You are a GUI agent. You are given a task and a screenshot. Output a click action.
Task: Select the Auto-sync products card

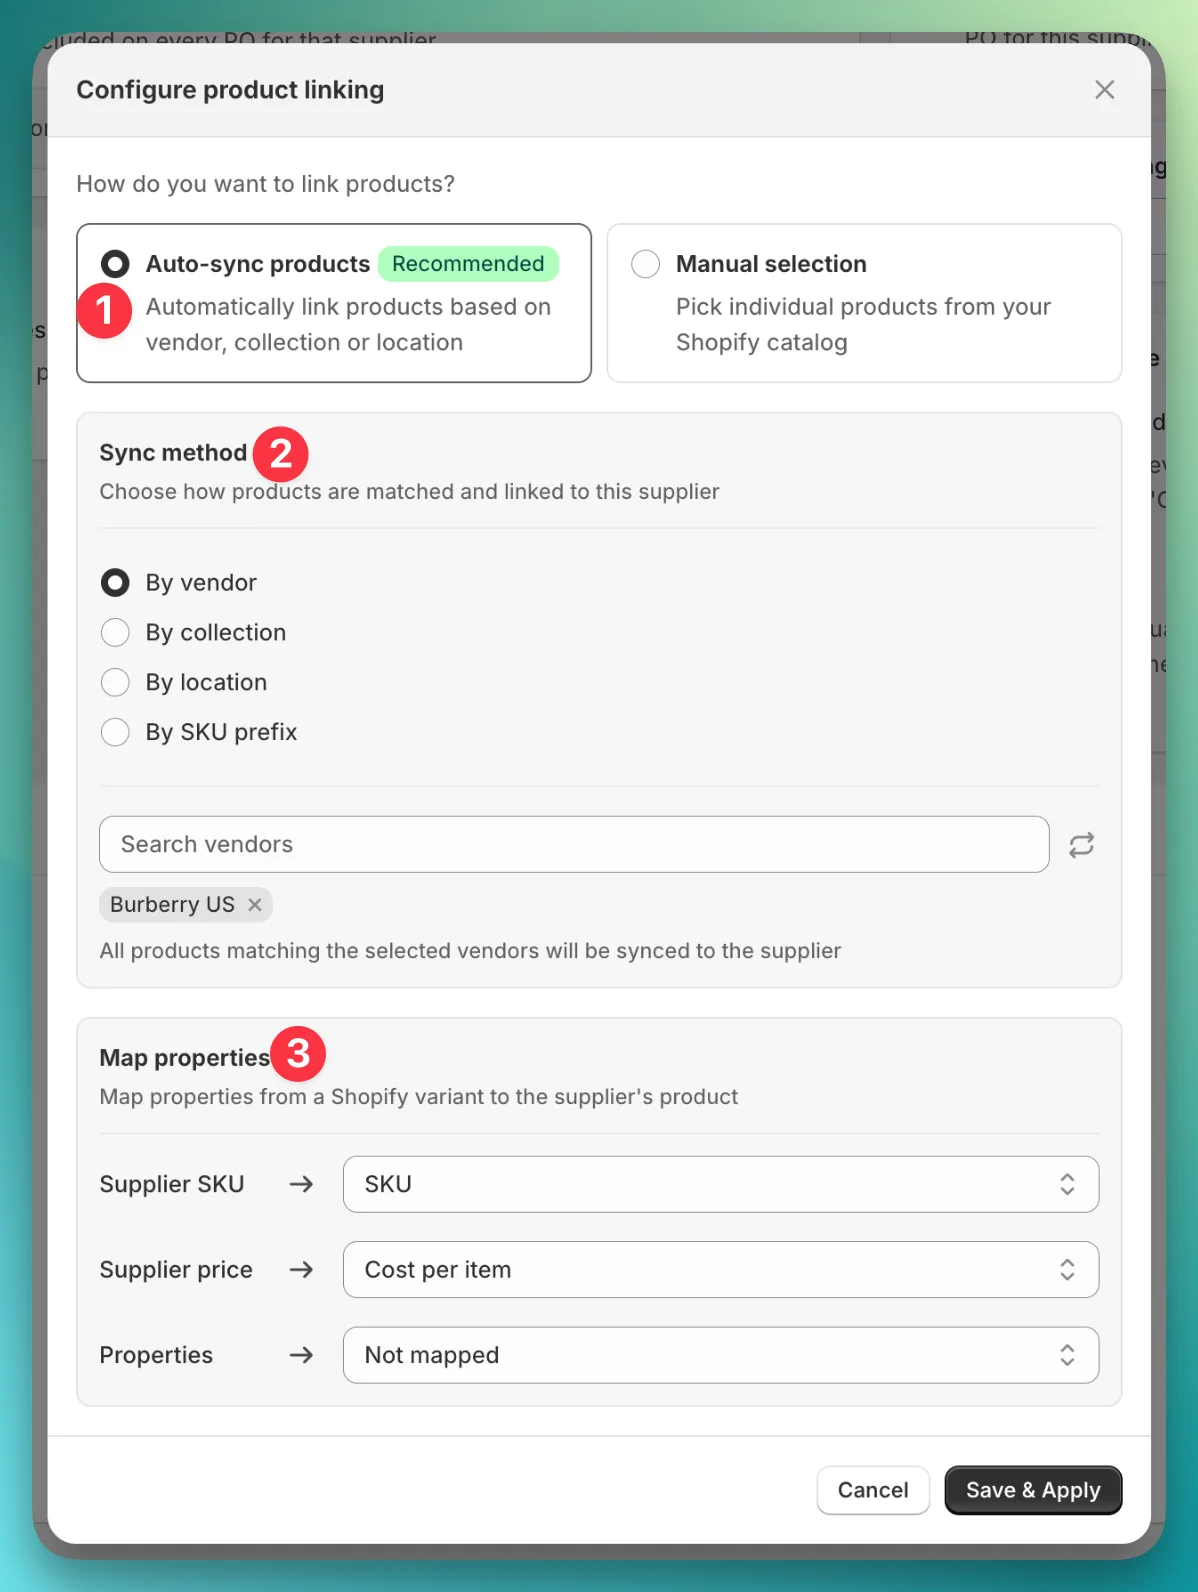coord(114,263)
